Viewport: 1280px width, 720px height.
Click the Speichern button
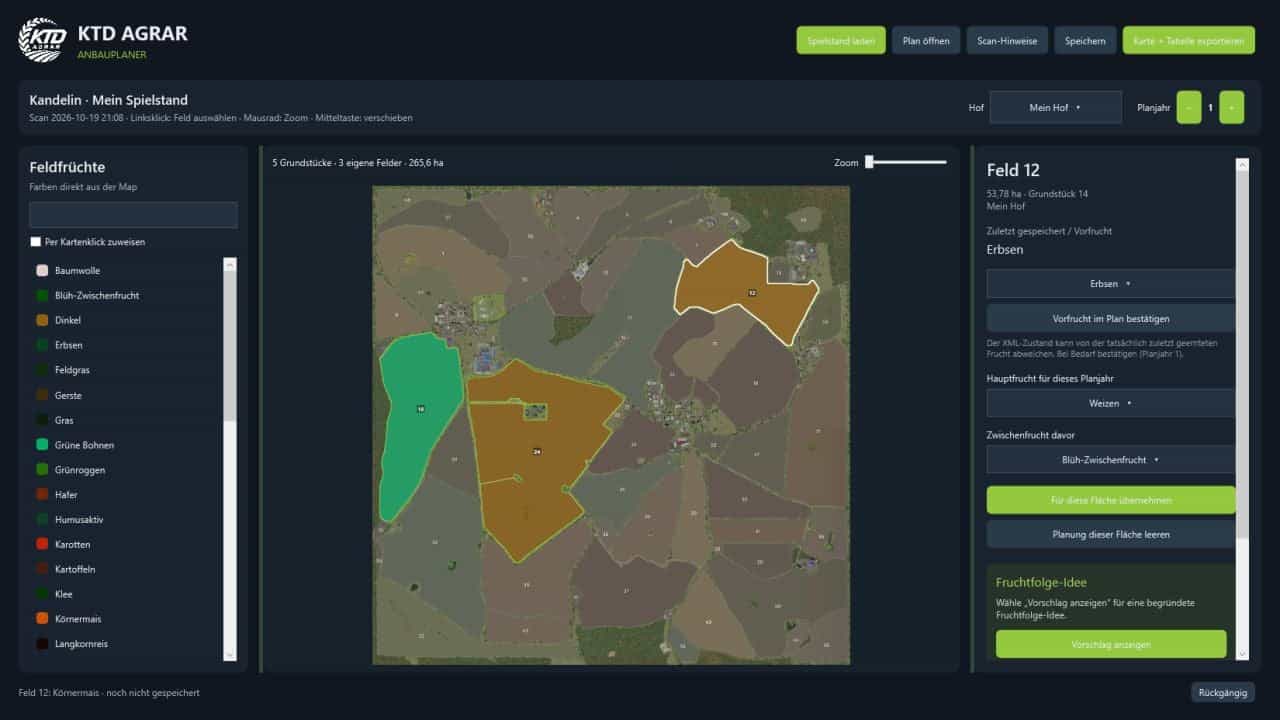(x=1085, y=40)
